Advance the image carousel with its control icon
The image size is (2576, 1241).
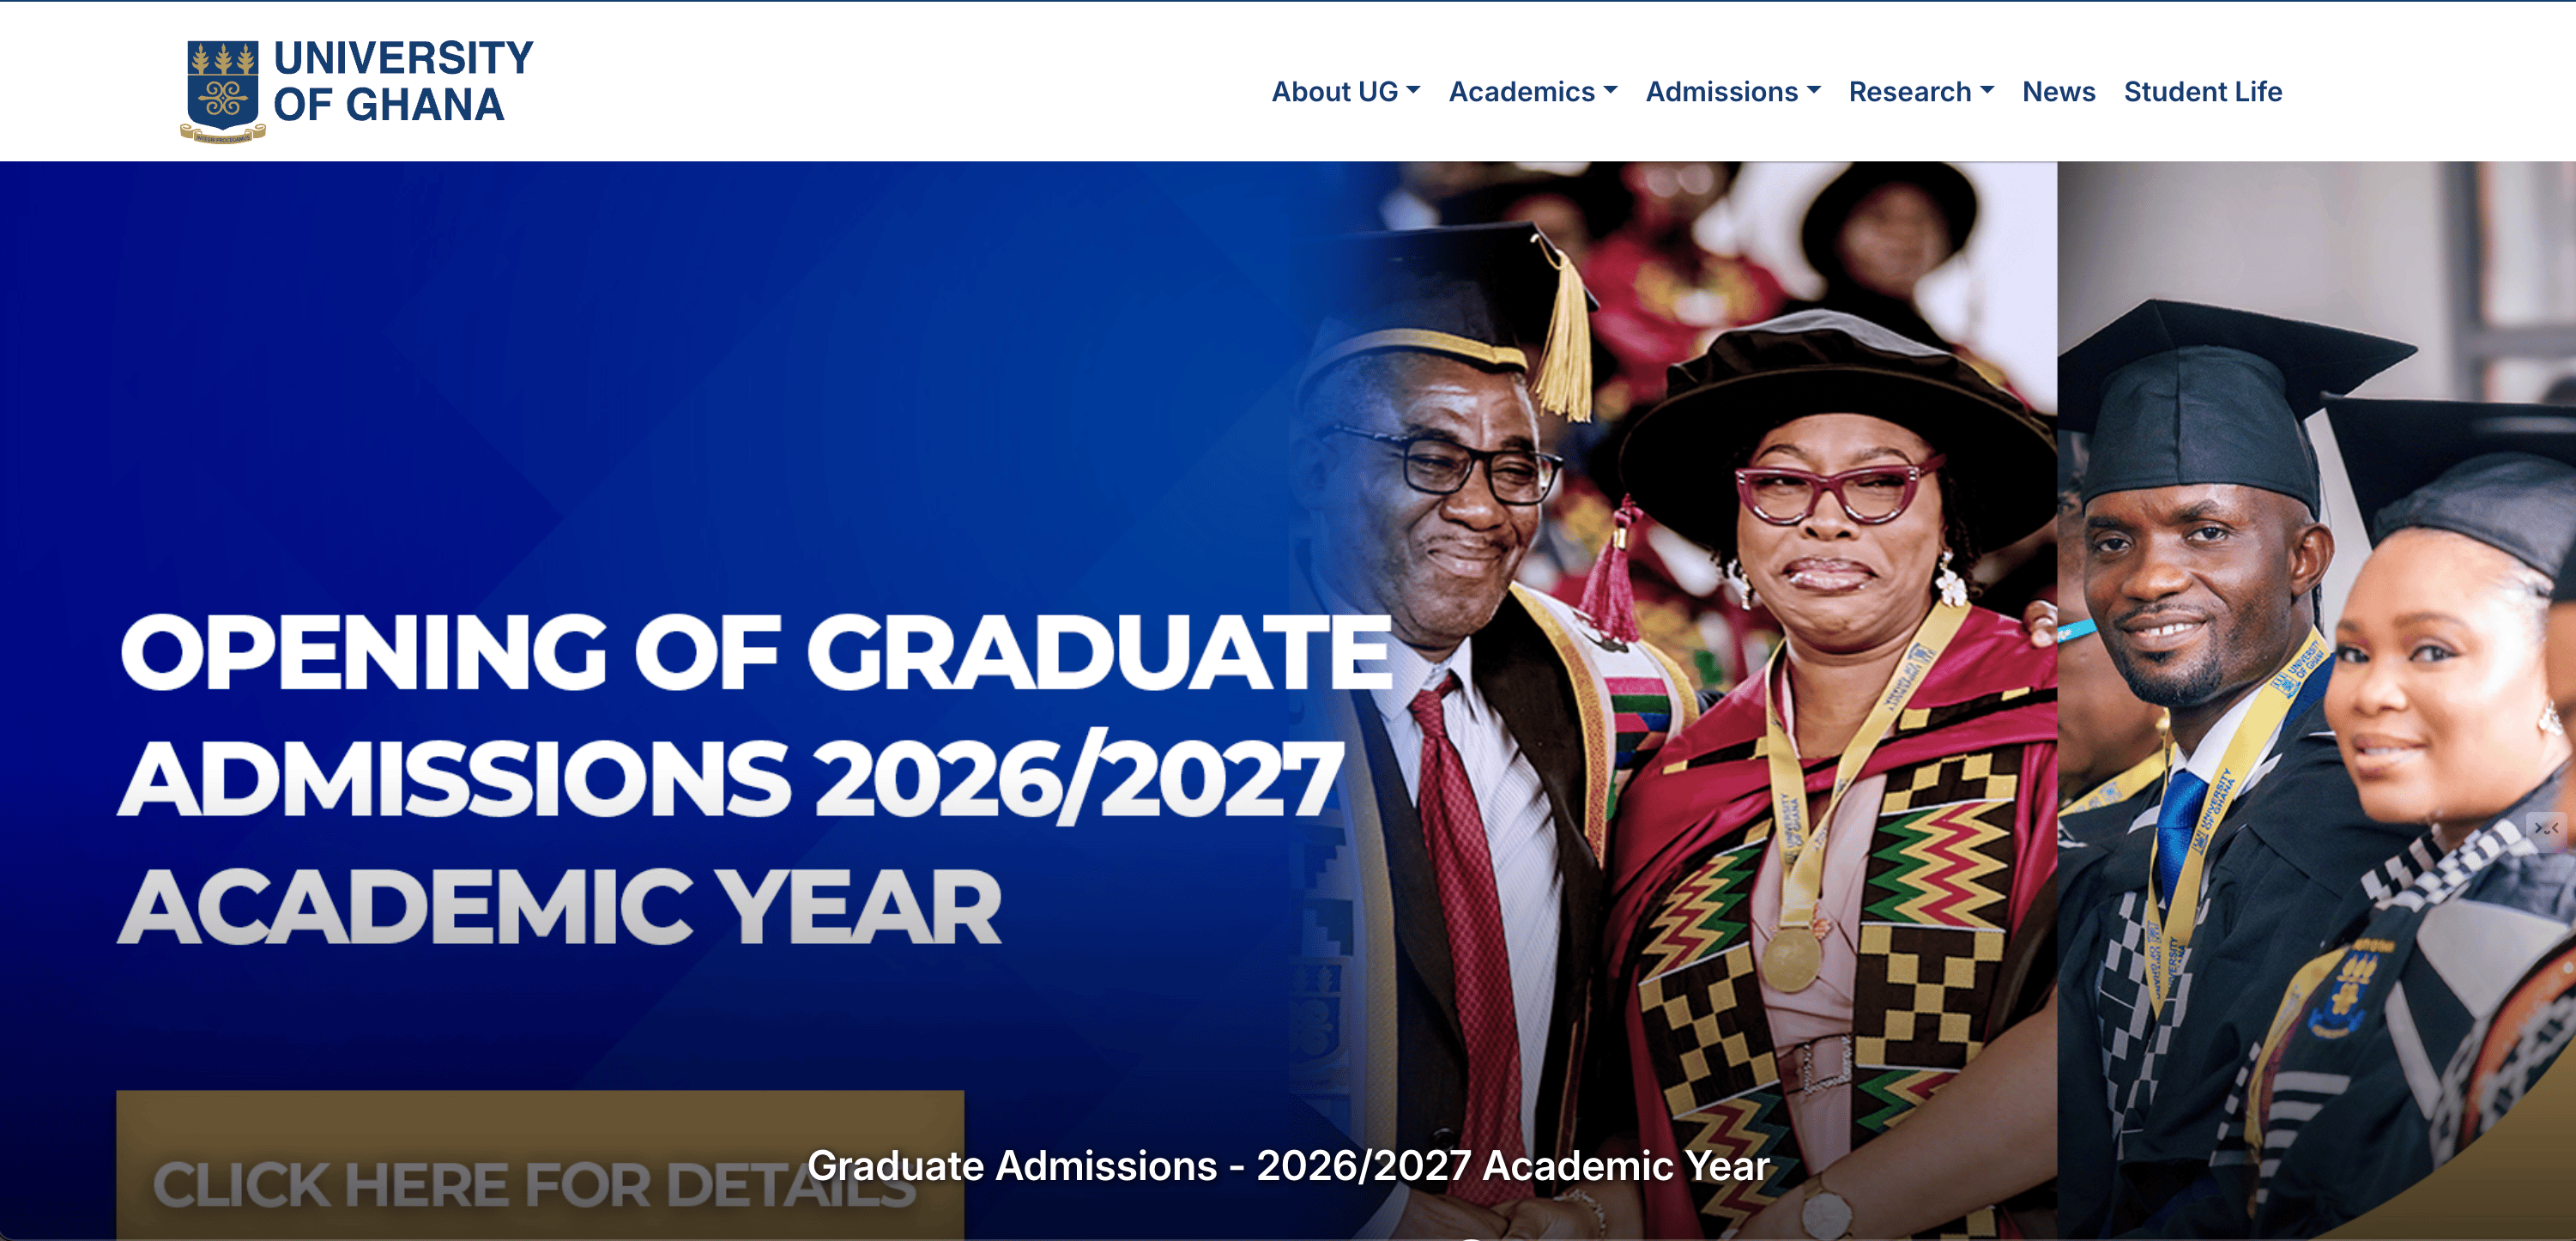pos(2547,828)
